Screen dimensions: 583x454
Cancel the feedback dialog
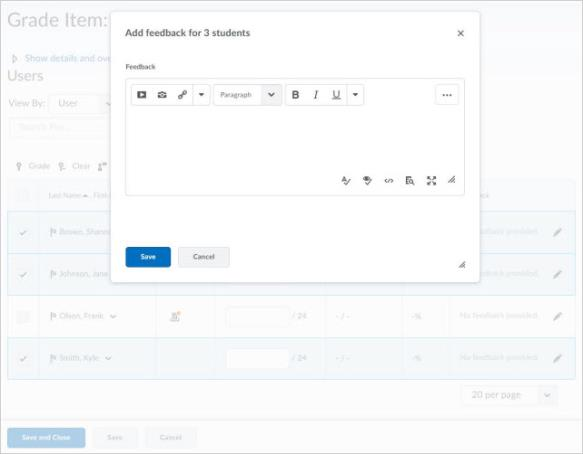pyautogui.click(x=204, y=257)
